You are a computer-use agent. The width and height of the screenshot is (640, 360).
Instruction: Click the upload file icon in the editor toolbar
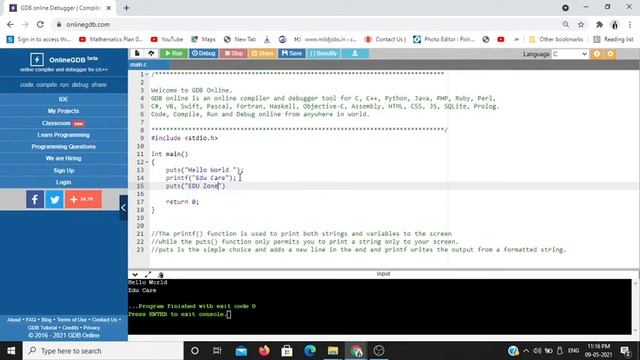[151, 53]
